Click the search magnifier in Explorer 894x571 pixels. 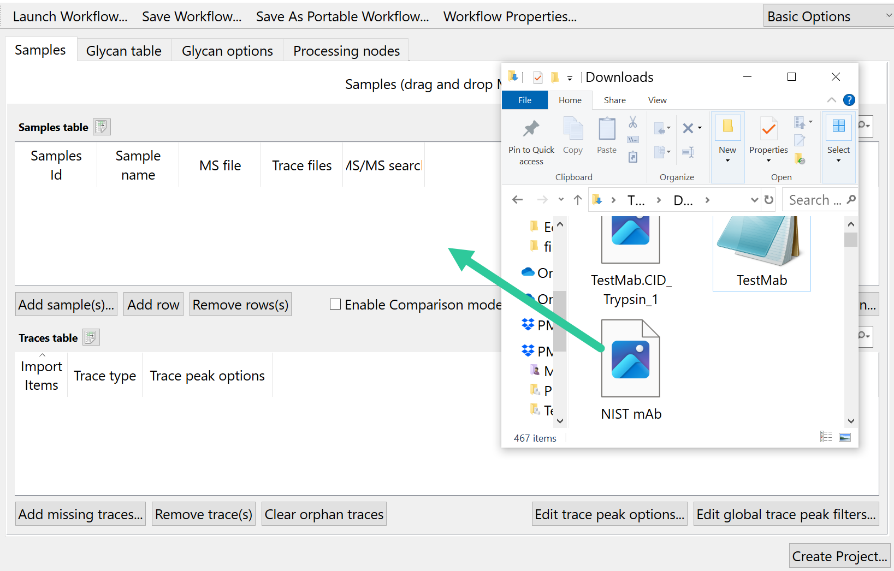tap(851, 199)
